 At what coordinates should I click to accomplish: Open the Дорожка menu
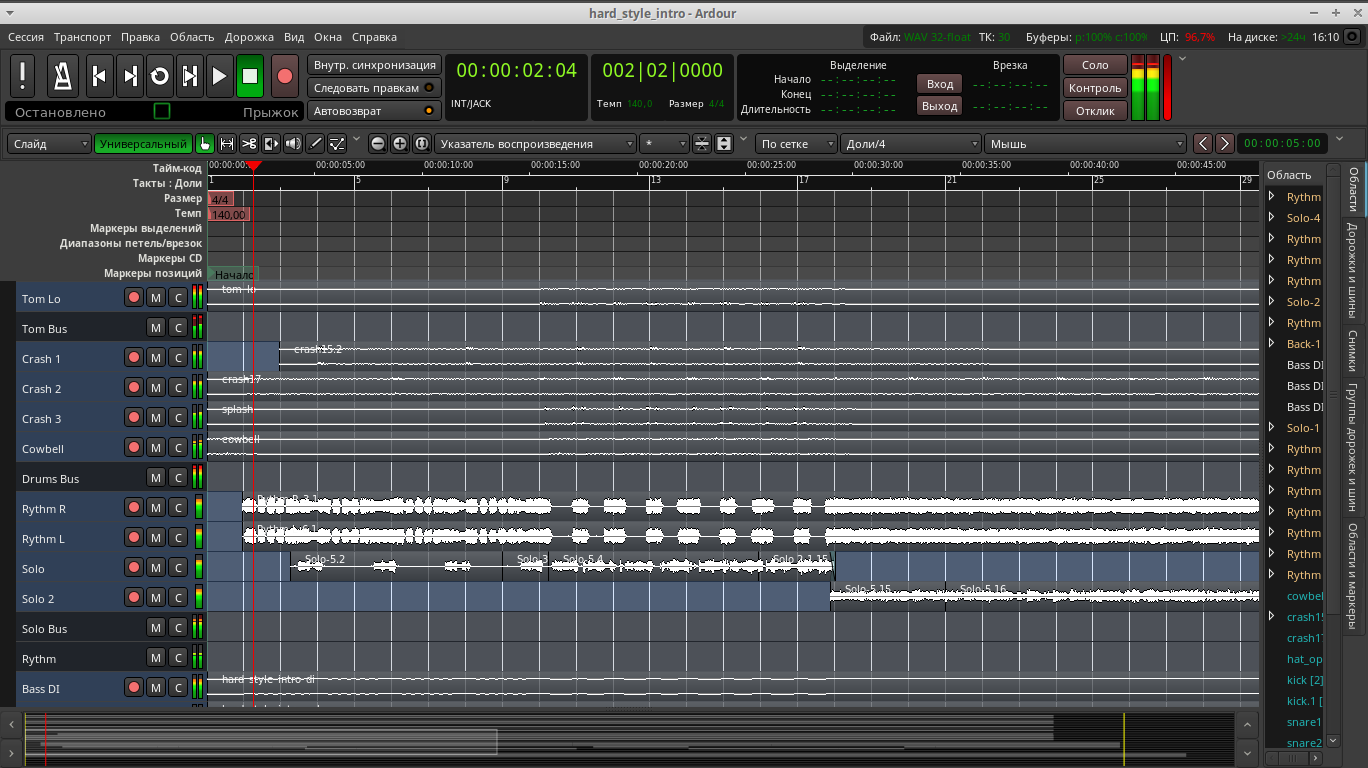click(249, 37)
